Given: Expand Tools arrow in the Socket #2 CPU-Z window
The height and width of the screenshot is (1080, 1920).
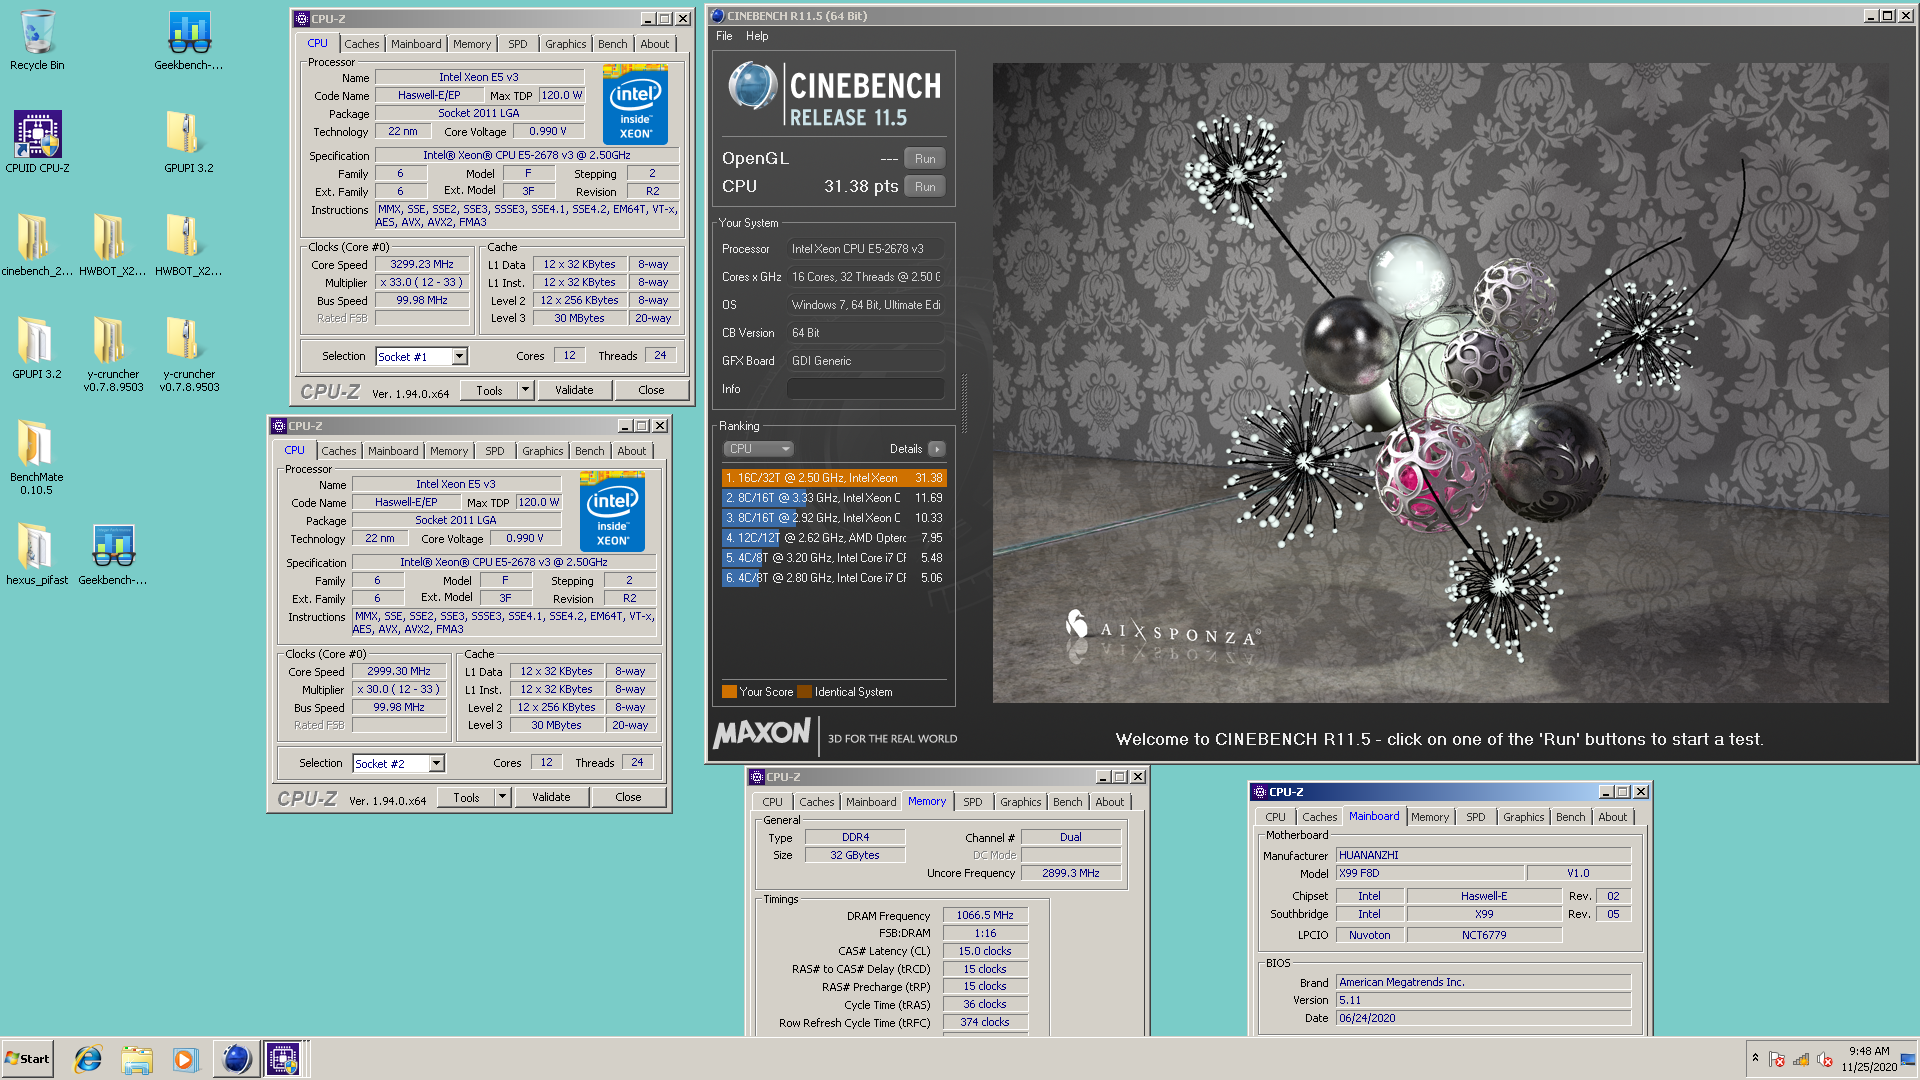Looking at the screenshot, I should 503,797.
